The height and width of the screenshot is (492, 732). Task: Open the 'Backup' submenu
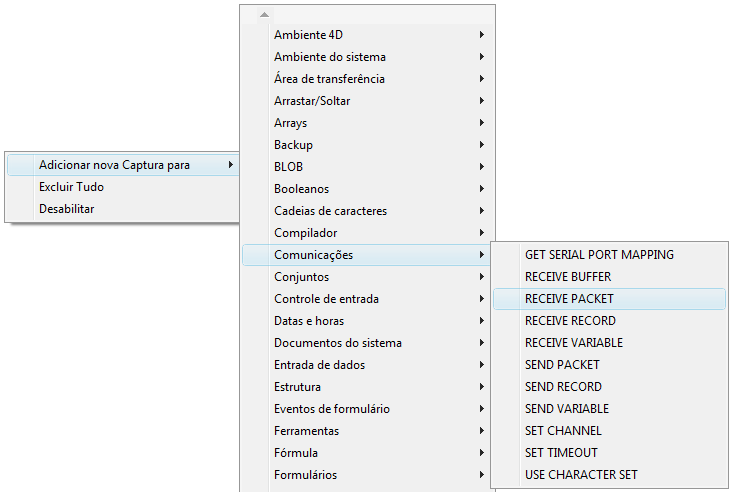[293, 145]
